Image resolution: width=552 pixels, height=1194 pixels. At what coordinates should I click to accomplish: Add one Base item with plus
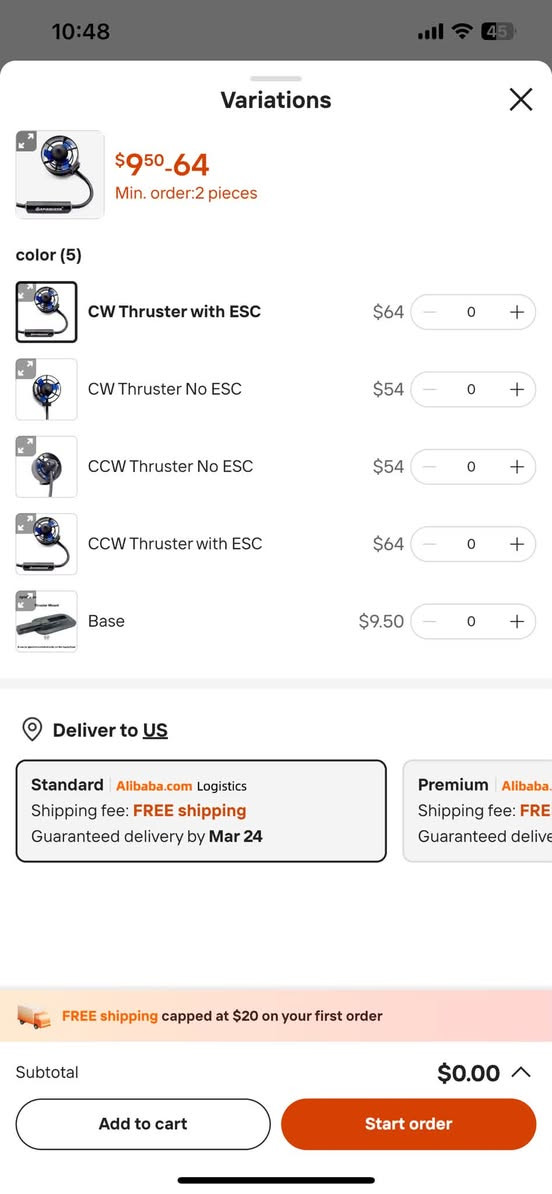coord(516,621)
